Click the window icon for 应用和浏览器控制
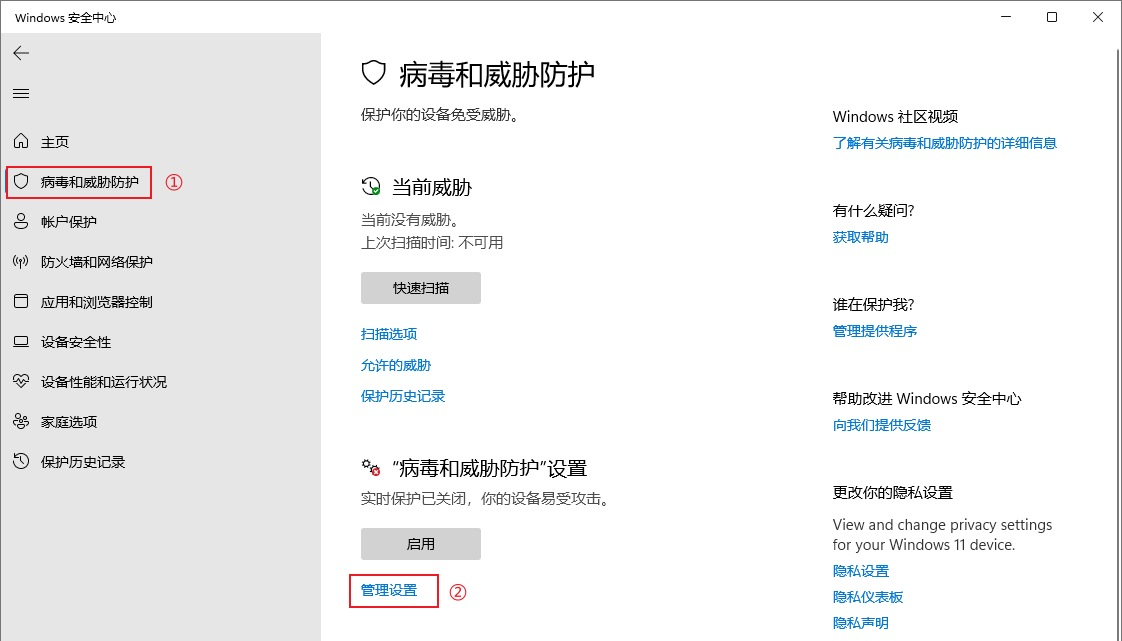The image size is (1122, 641). (x=21, y=302)
